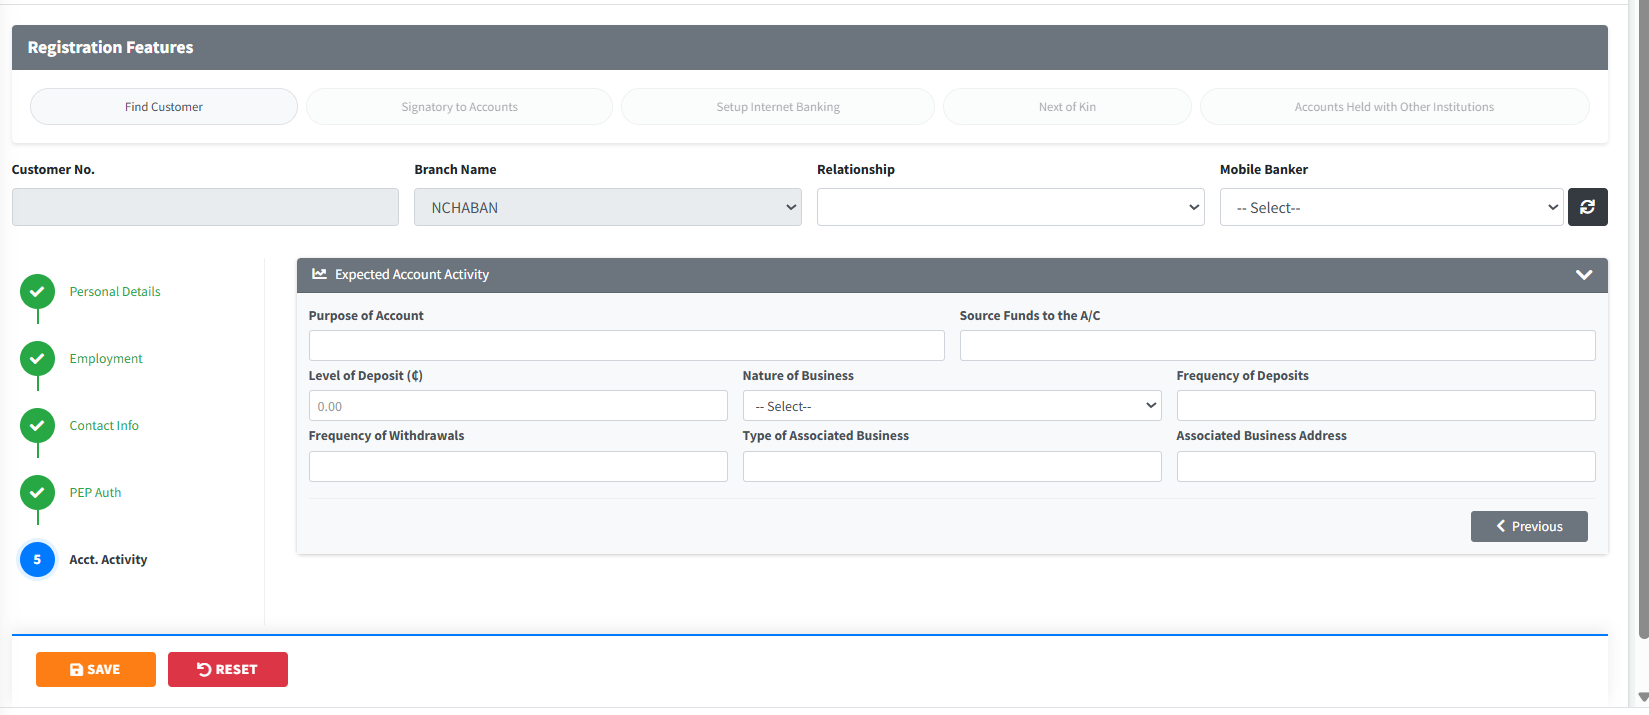Go back with the Previous button
Image resolution: width=1649 pixels, height=715 pixels.
[1528, 526]
